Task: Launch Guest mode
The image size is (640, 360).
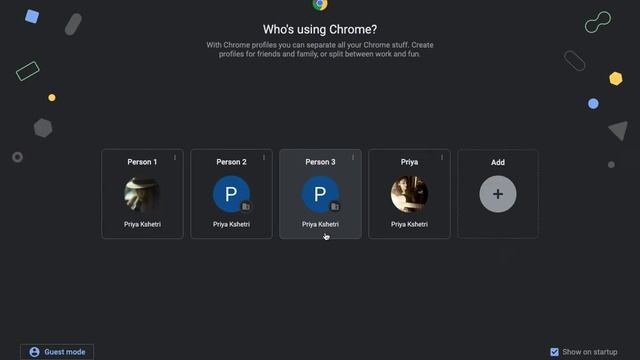Action: pos(57,352)
